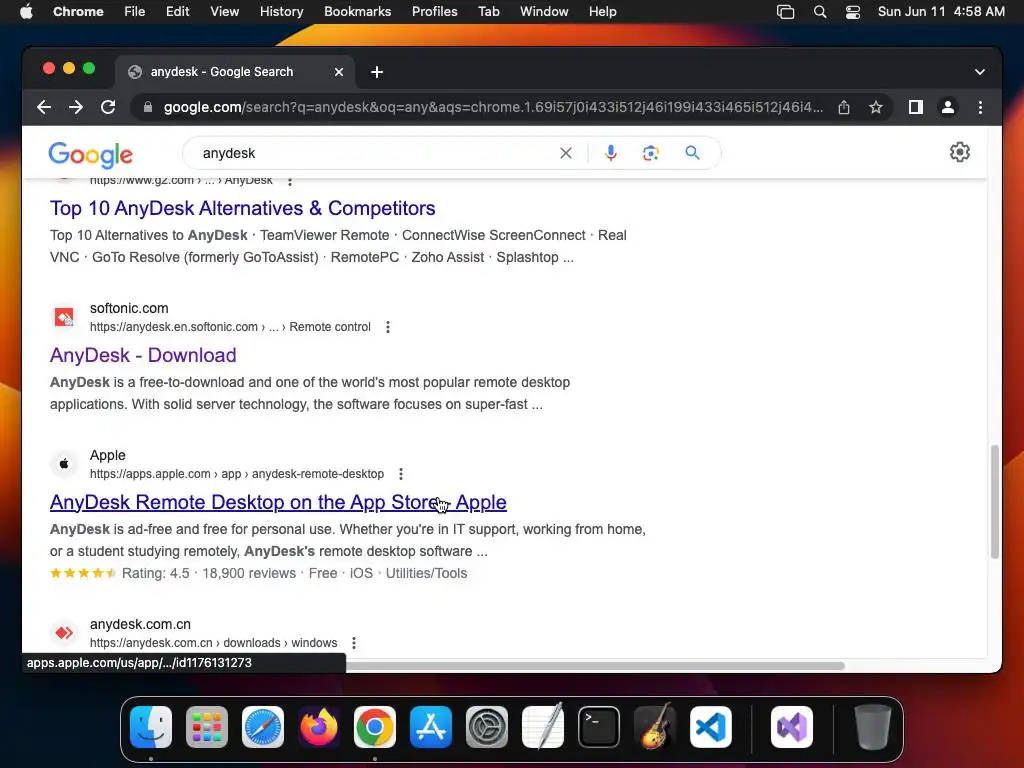Share this page via share icon
This screenshot has width=1024, height=768.
(844, 107)
